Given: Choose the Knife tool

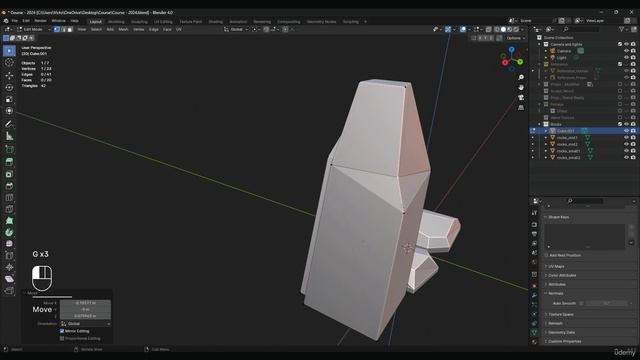Looking at the screenshot, I should pos(9,209).
